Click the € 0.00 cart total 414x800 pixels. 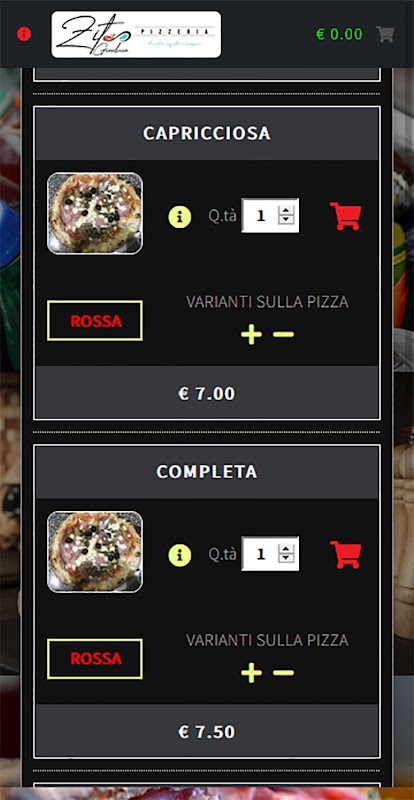pos(339,34)
